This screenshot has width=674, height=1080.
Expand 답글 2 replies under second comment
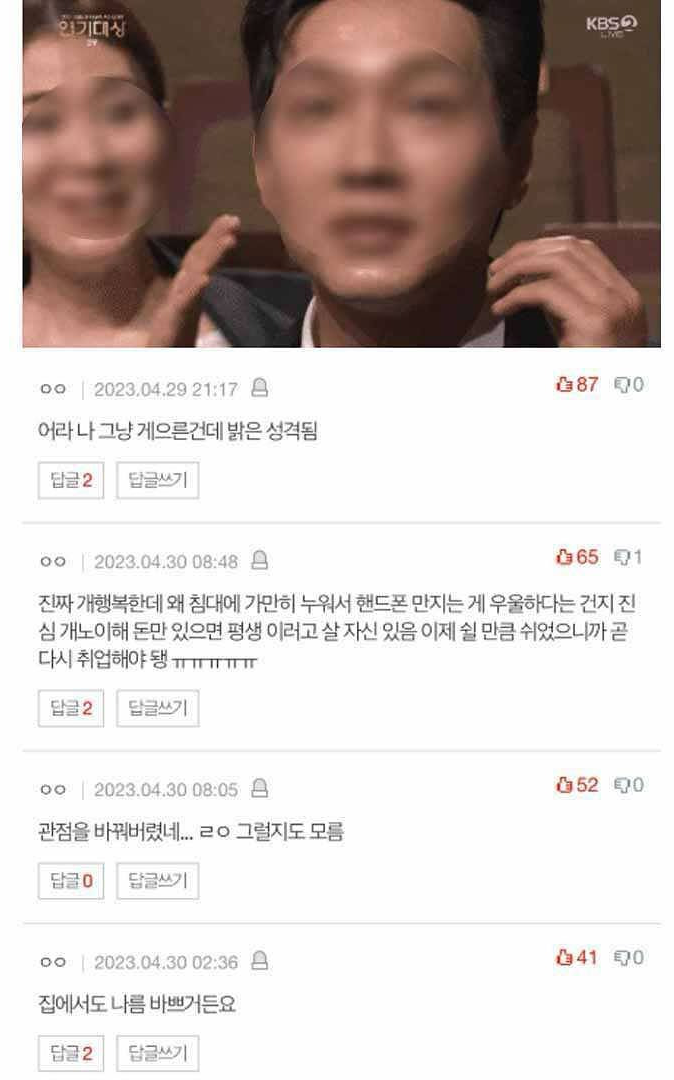pos(71,708)
